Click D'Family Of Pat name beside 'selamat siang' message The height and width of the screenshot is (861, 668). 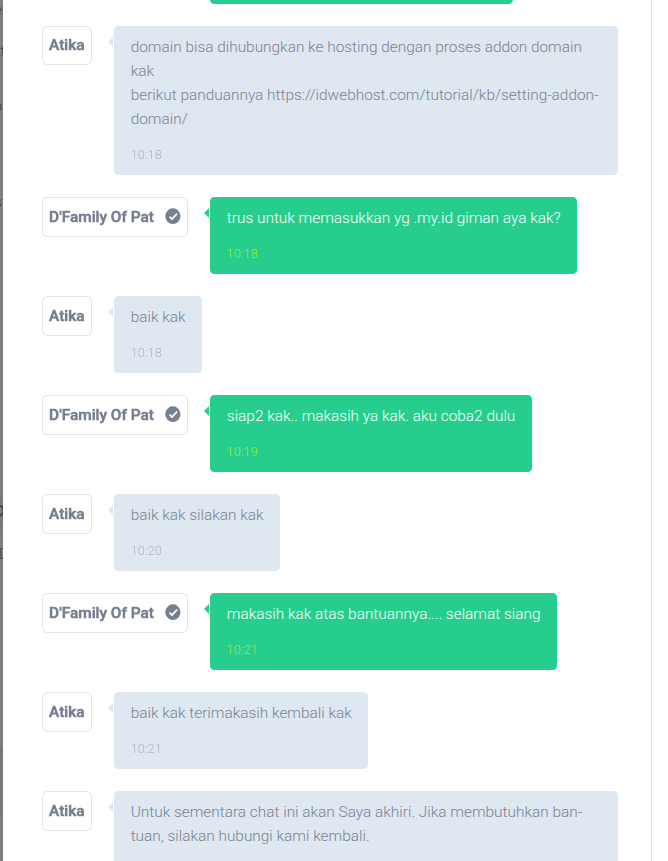(x=102, y=613)
